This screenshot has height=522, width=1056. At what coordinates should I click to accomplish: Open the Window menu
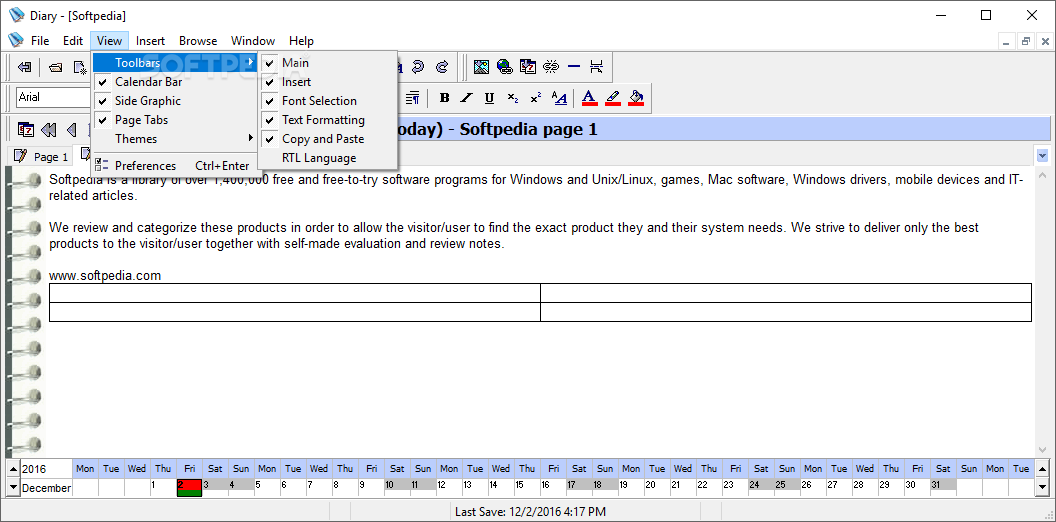pos(253,40)
